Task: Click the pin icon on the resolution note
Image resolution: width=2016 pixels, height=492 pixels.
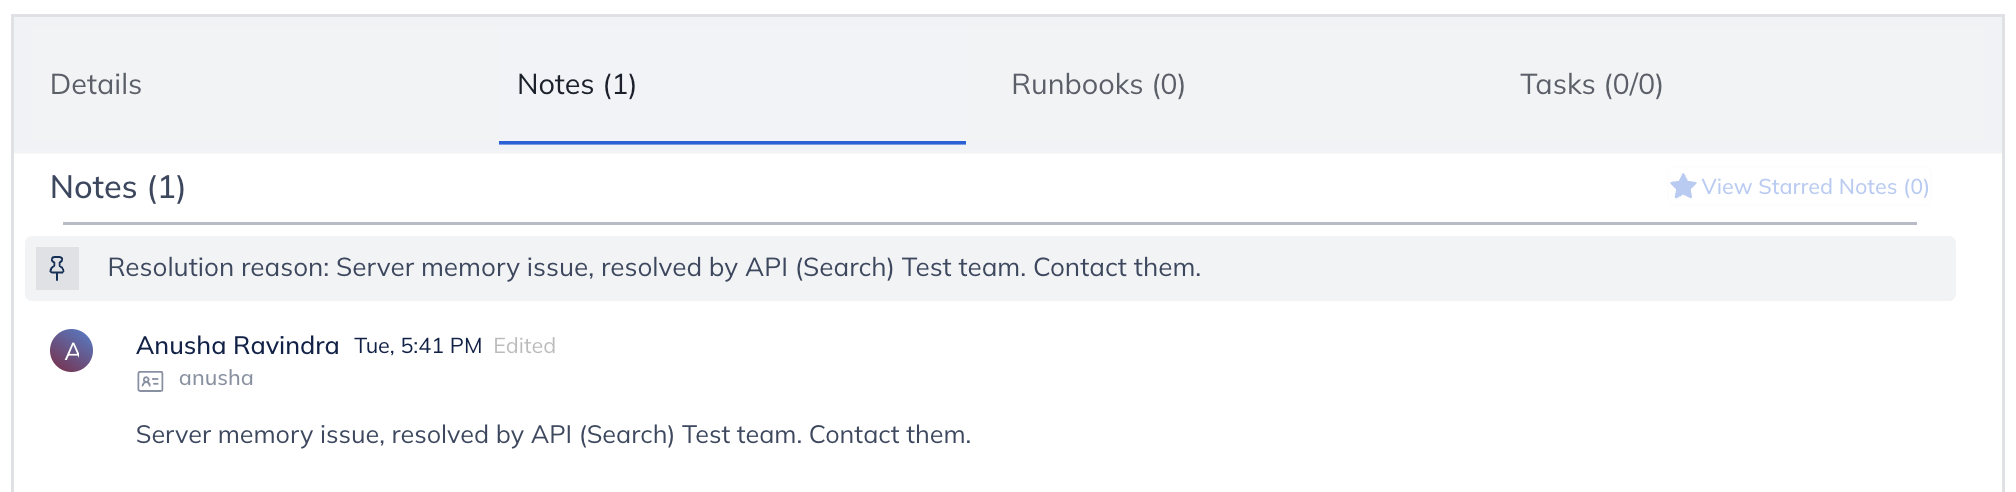Action: (57, 268)
